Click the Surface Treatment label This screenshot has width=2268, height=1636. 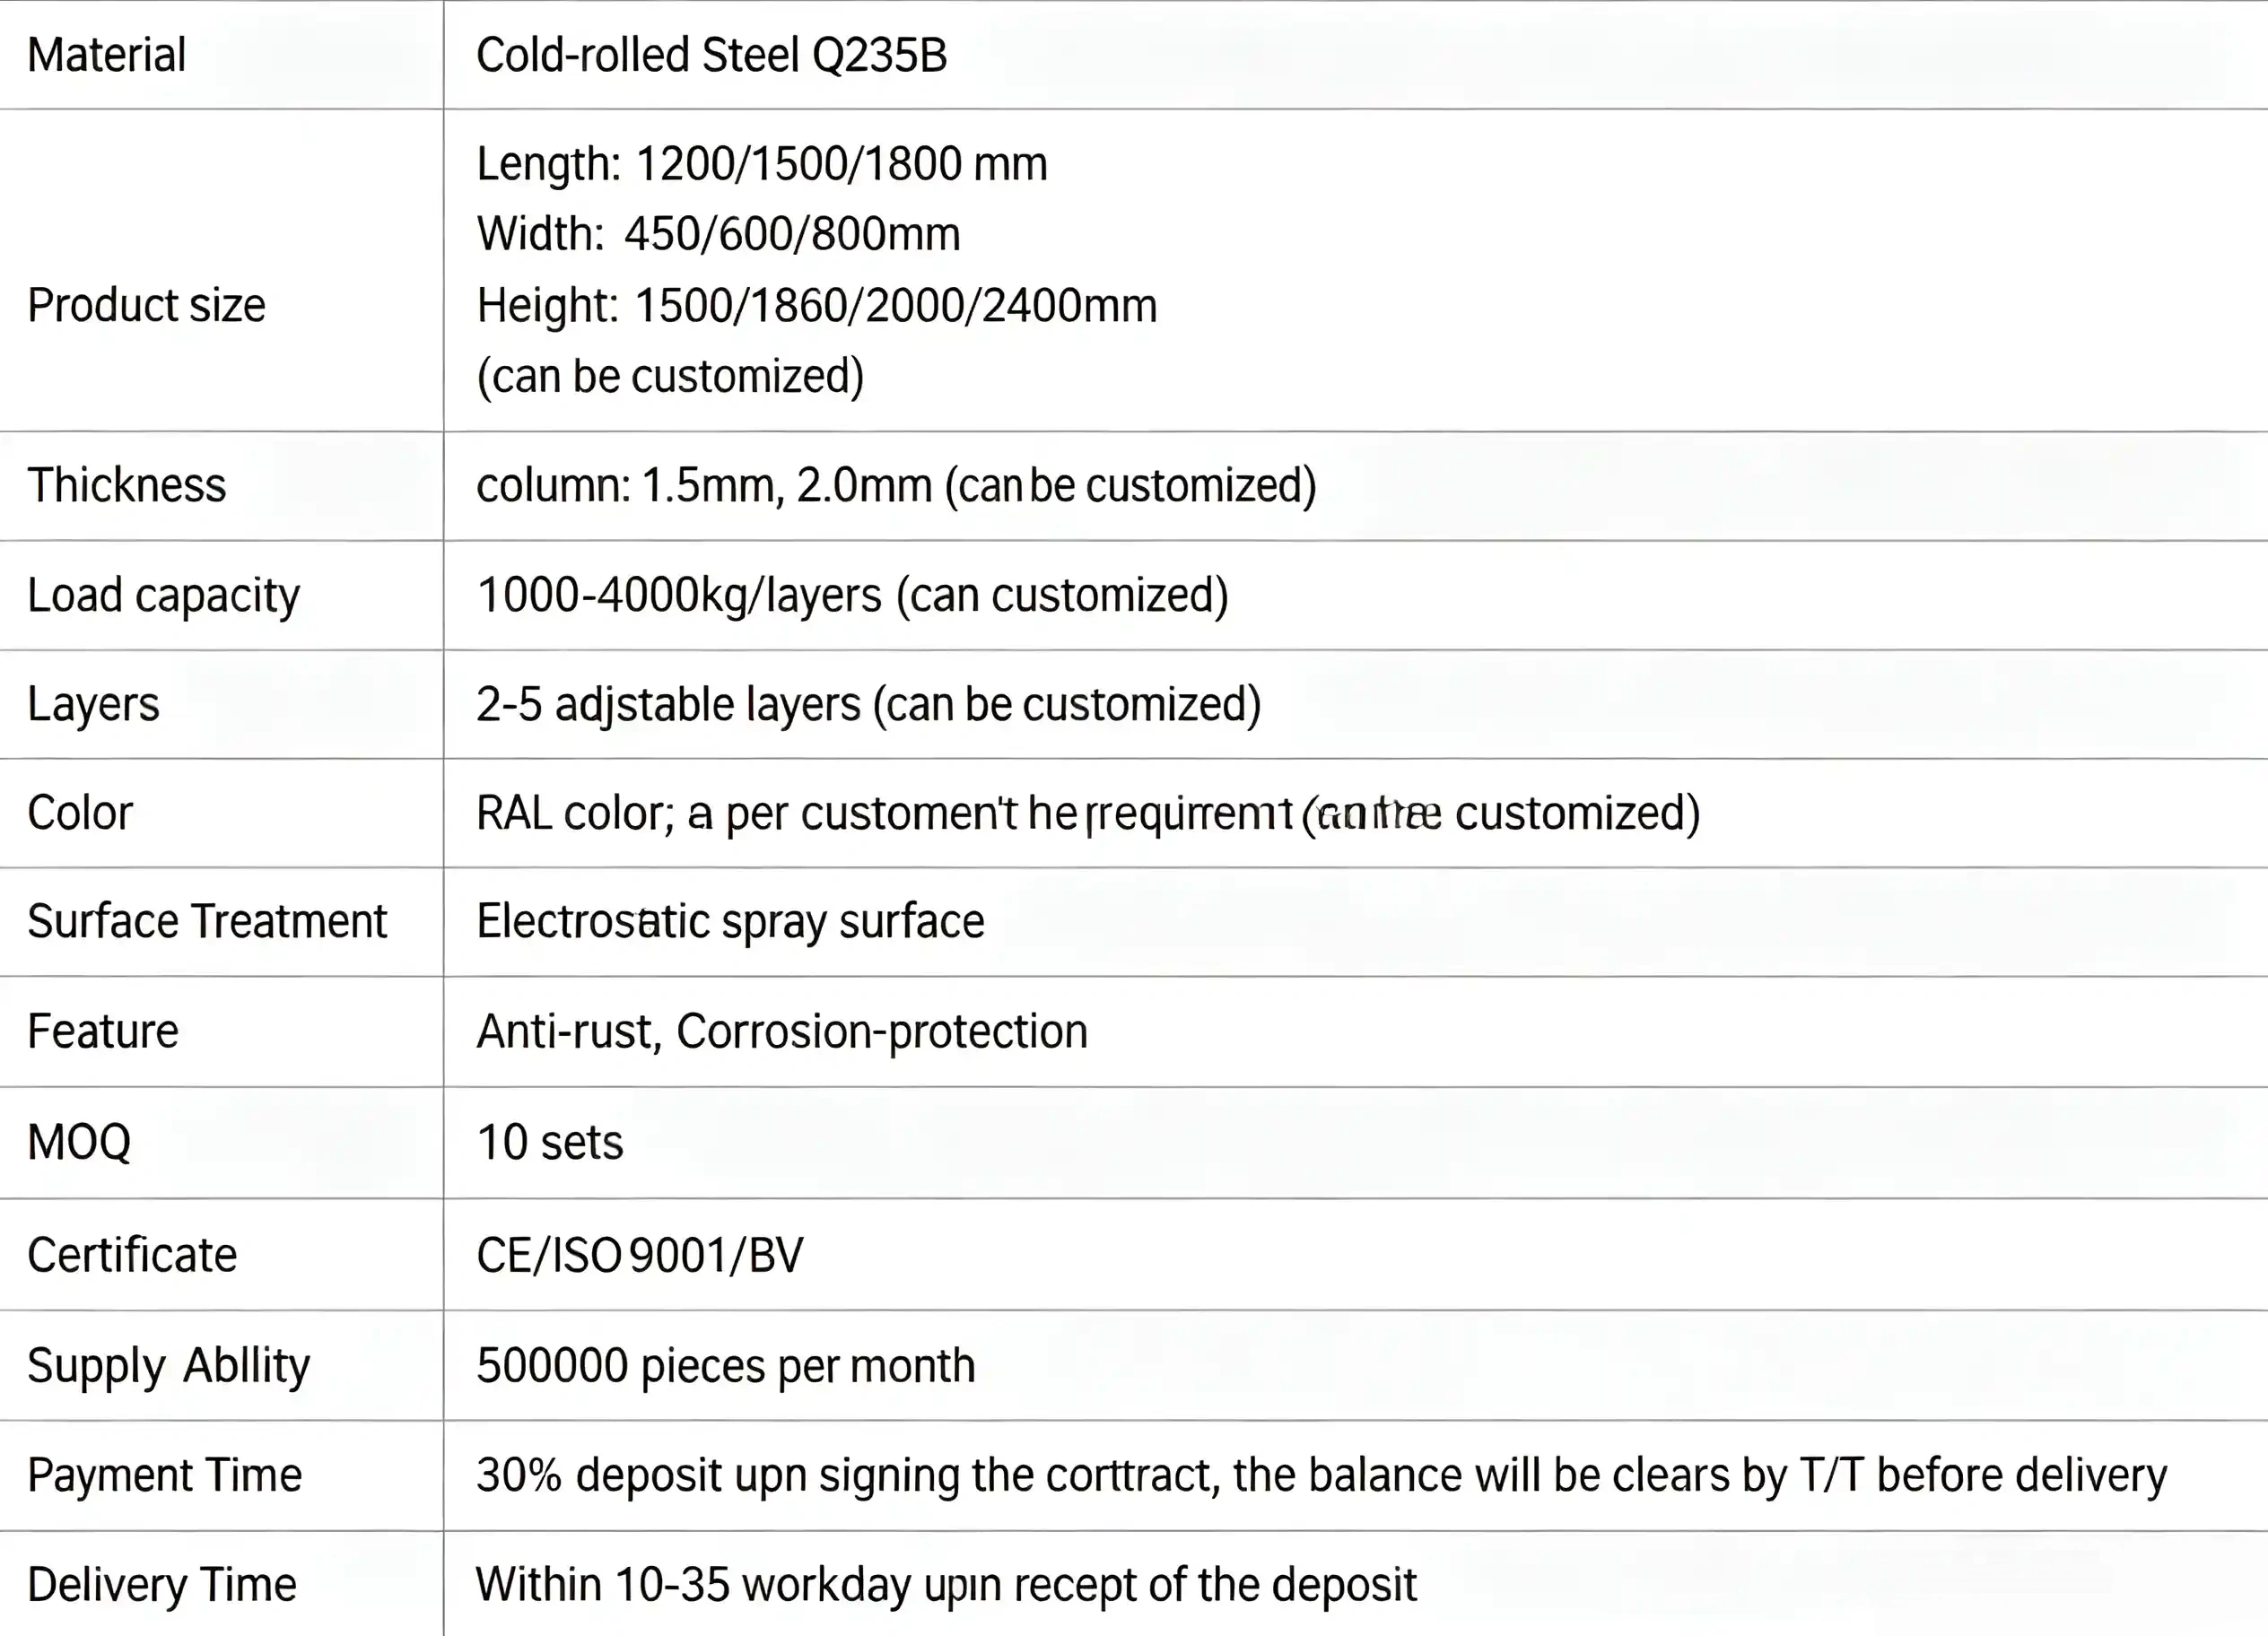pyautogui.click(x=207, y=921)
